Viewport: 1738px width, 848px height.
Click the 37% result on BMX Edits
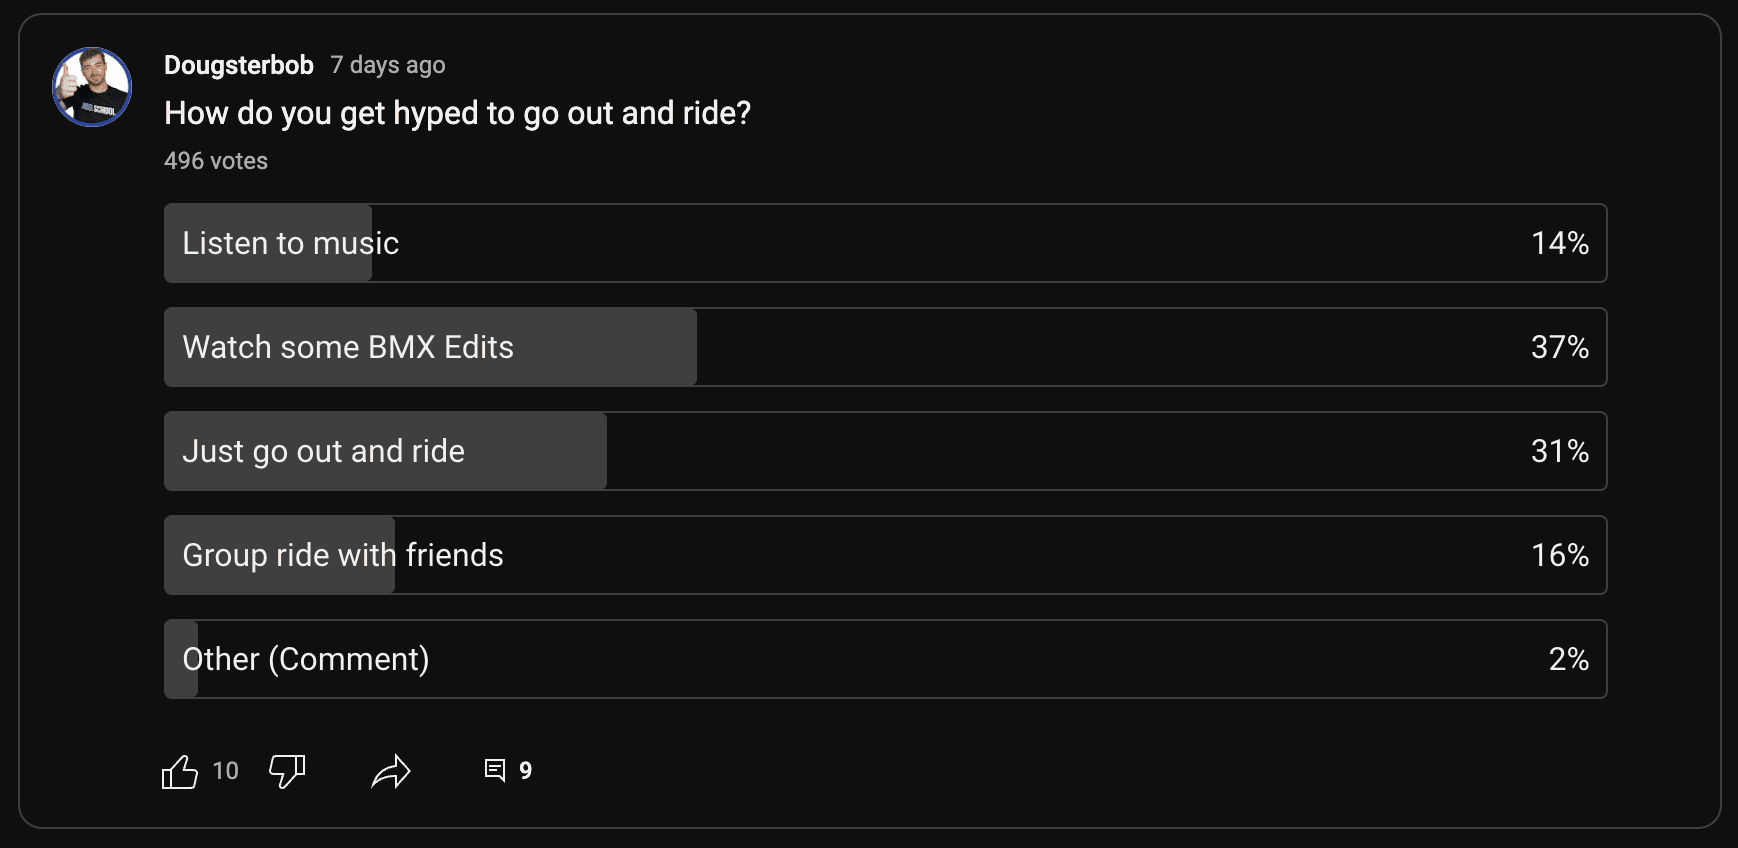click(1560, 347)
